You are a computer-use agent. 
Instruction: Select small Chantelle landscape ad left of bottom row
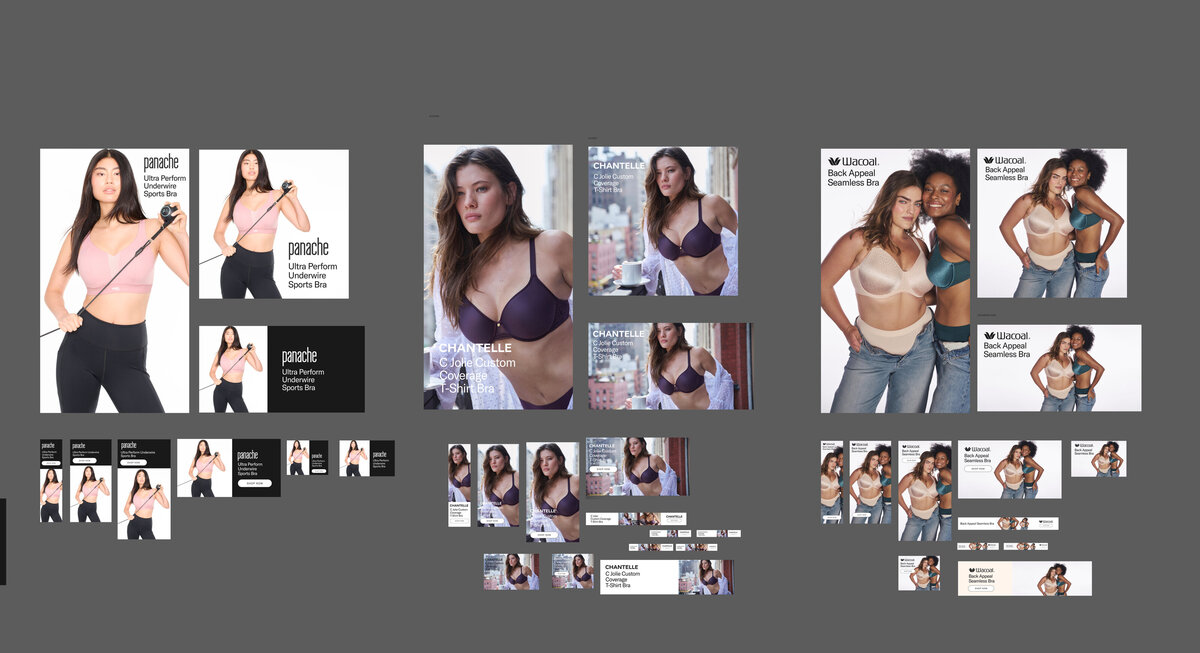511,572
